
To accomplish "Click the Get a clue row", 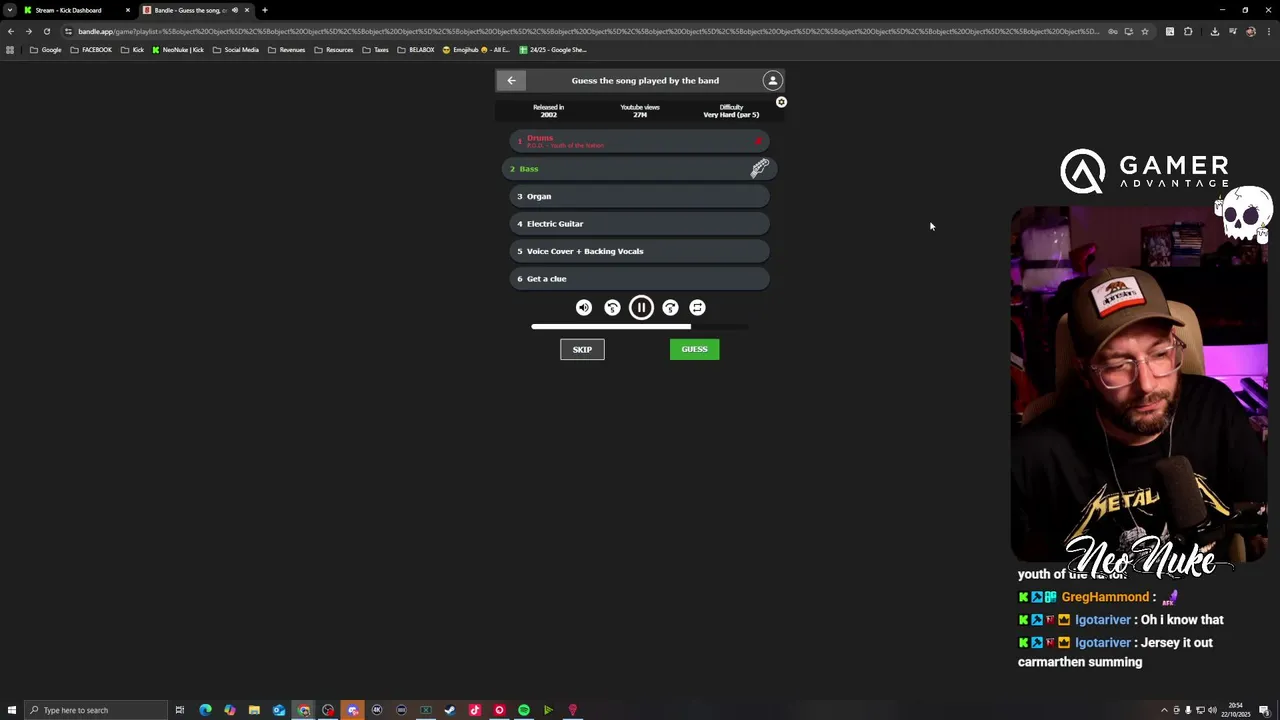I will click(x=640, y=279).
